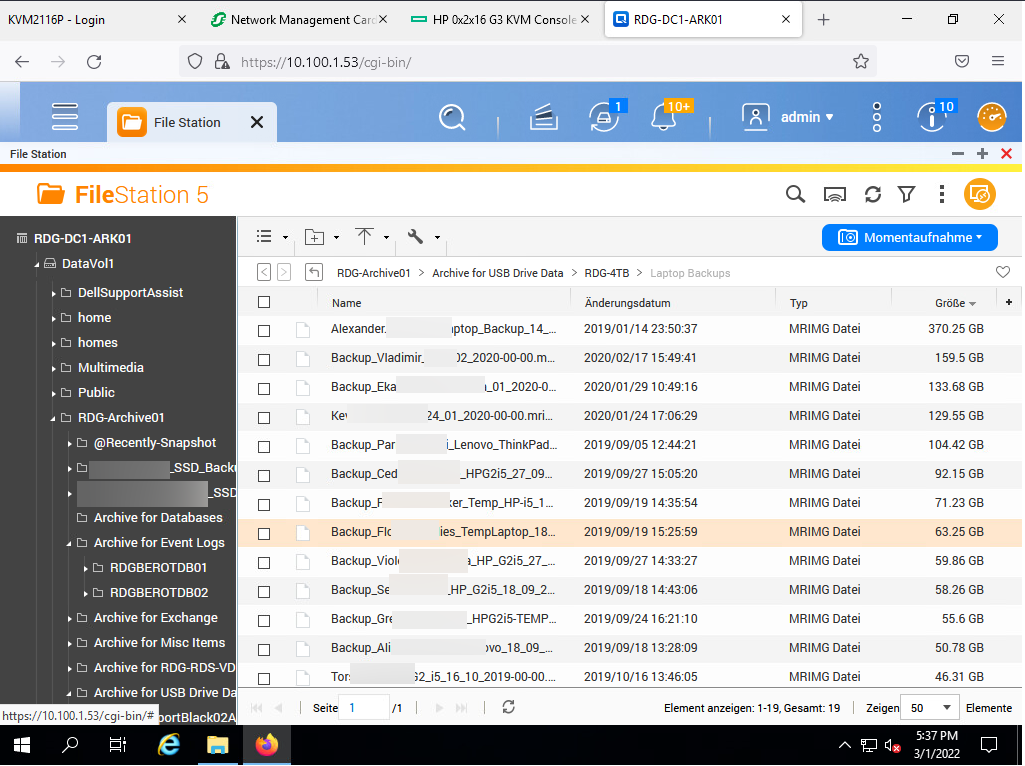This screenshot has width=1025, height=766.
Task: Click the upload arrow toolbar icon
Action: 364,237
